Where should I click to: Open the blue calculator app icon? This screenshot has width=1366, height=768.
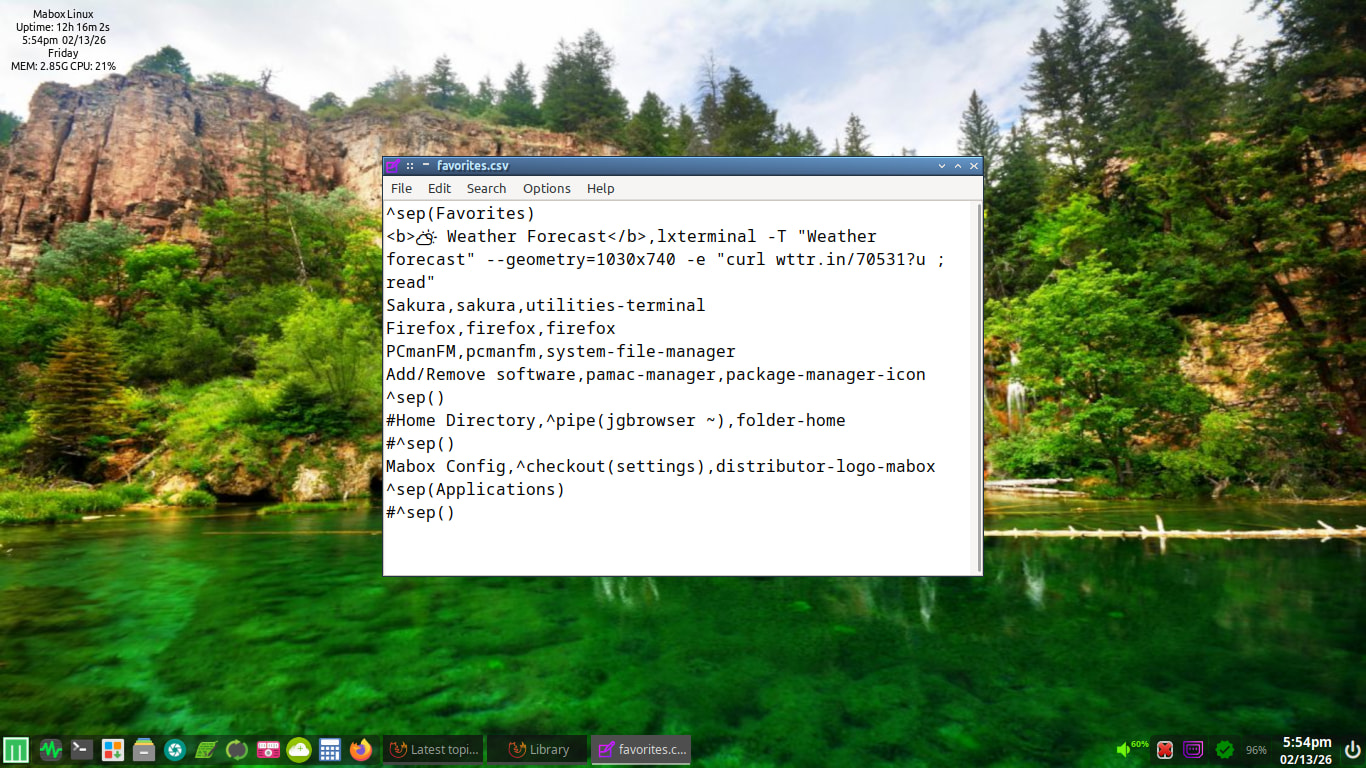click(330, 749)
